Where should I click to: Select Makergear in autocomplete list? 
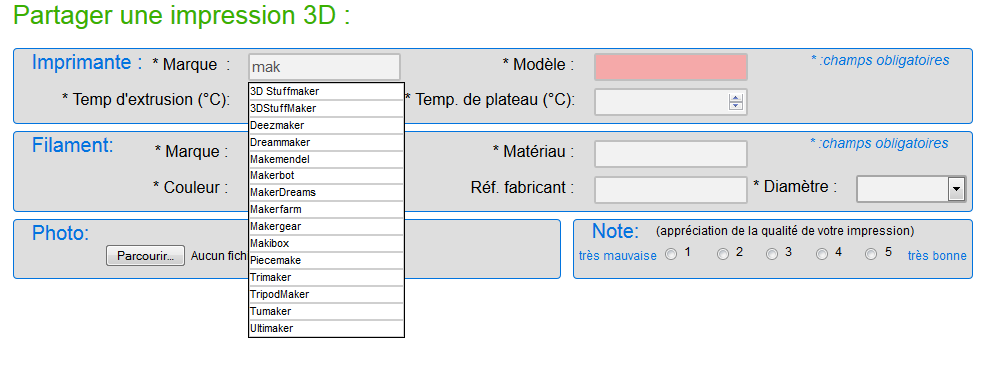coord(326,226)
